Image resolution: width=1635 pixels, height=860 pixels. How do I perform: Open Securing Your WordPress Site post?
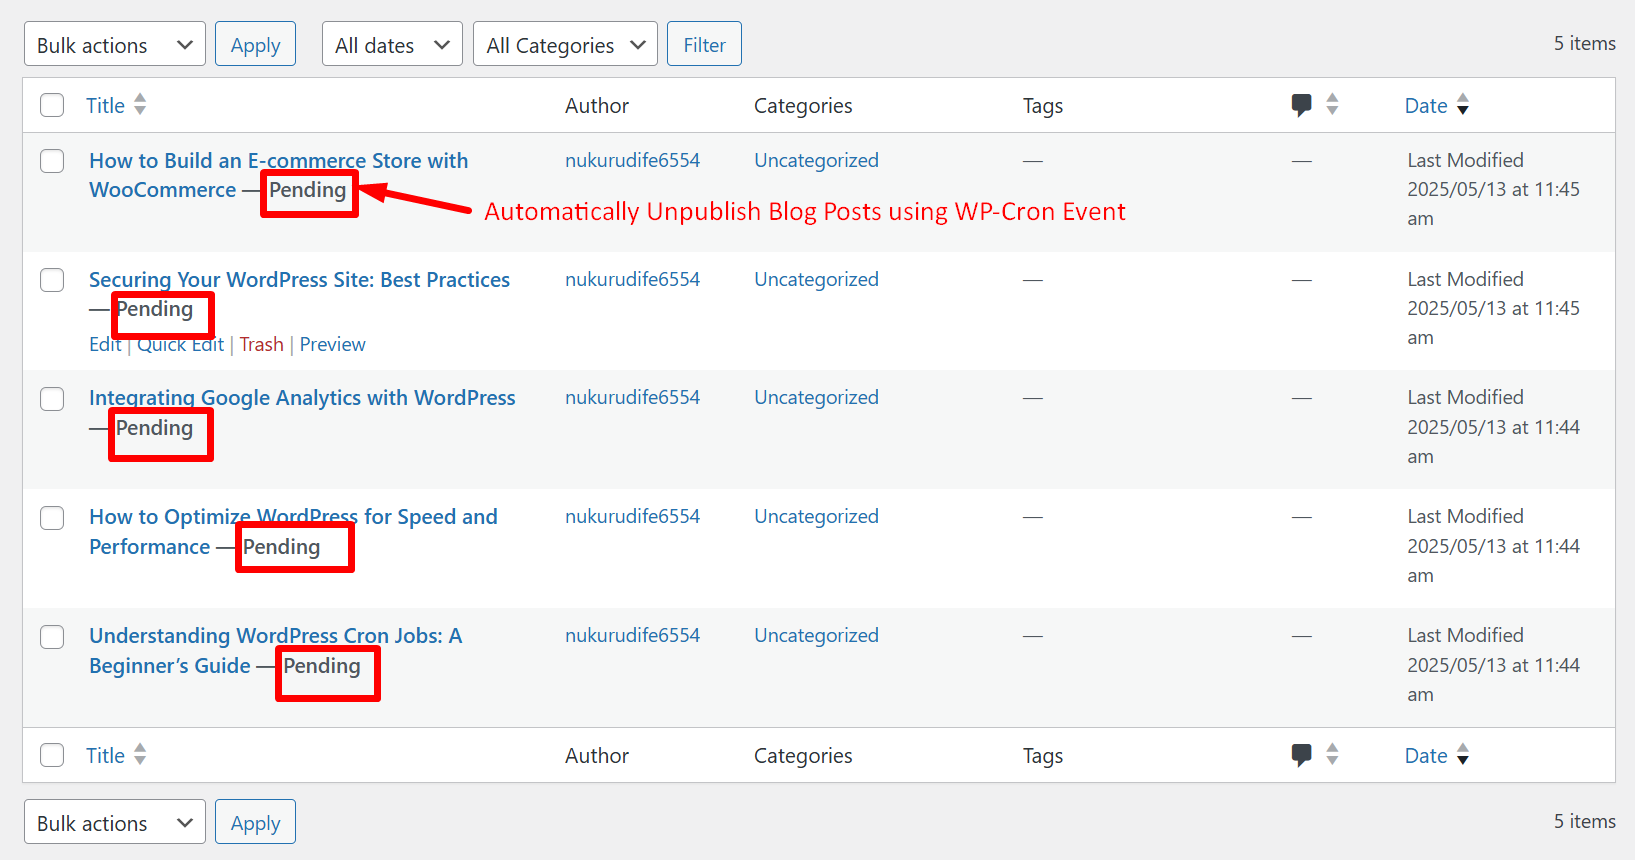coord(299,280)
